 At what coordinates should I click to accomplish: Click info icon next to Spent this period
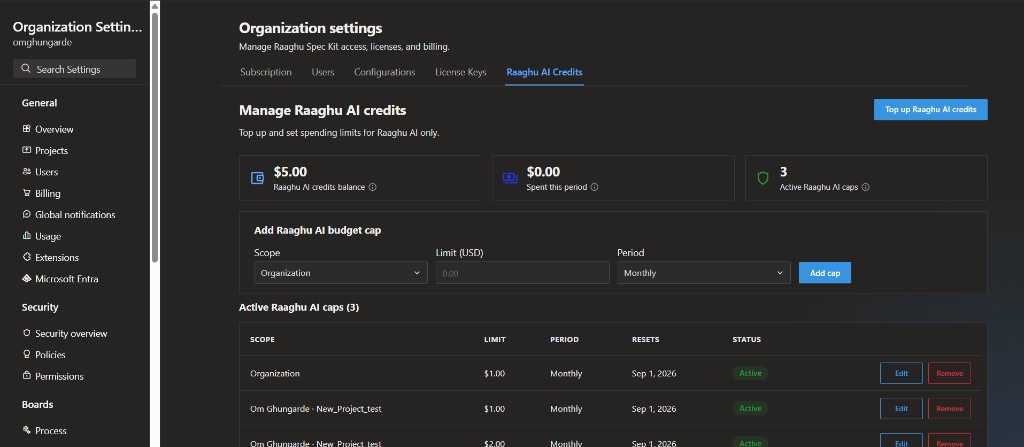click(594, 187)
